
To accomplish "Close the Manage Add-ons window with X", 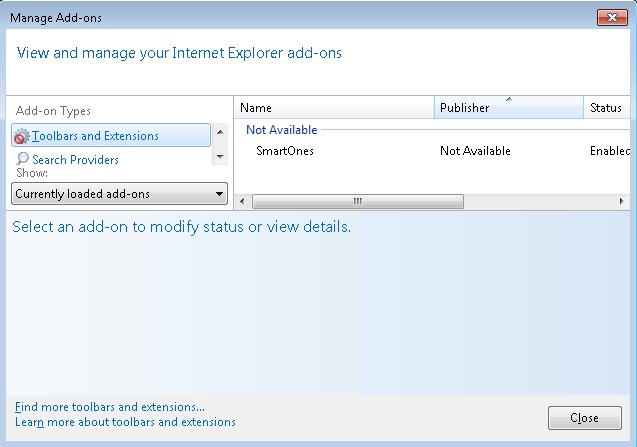I will 612,17.
